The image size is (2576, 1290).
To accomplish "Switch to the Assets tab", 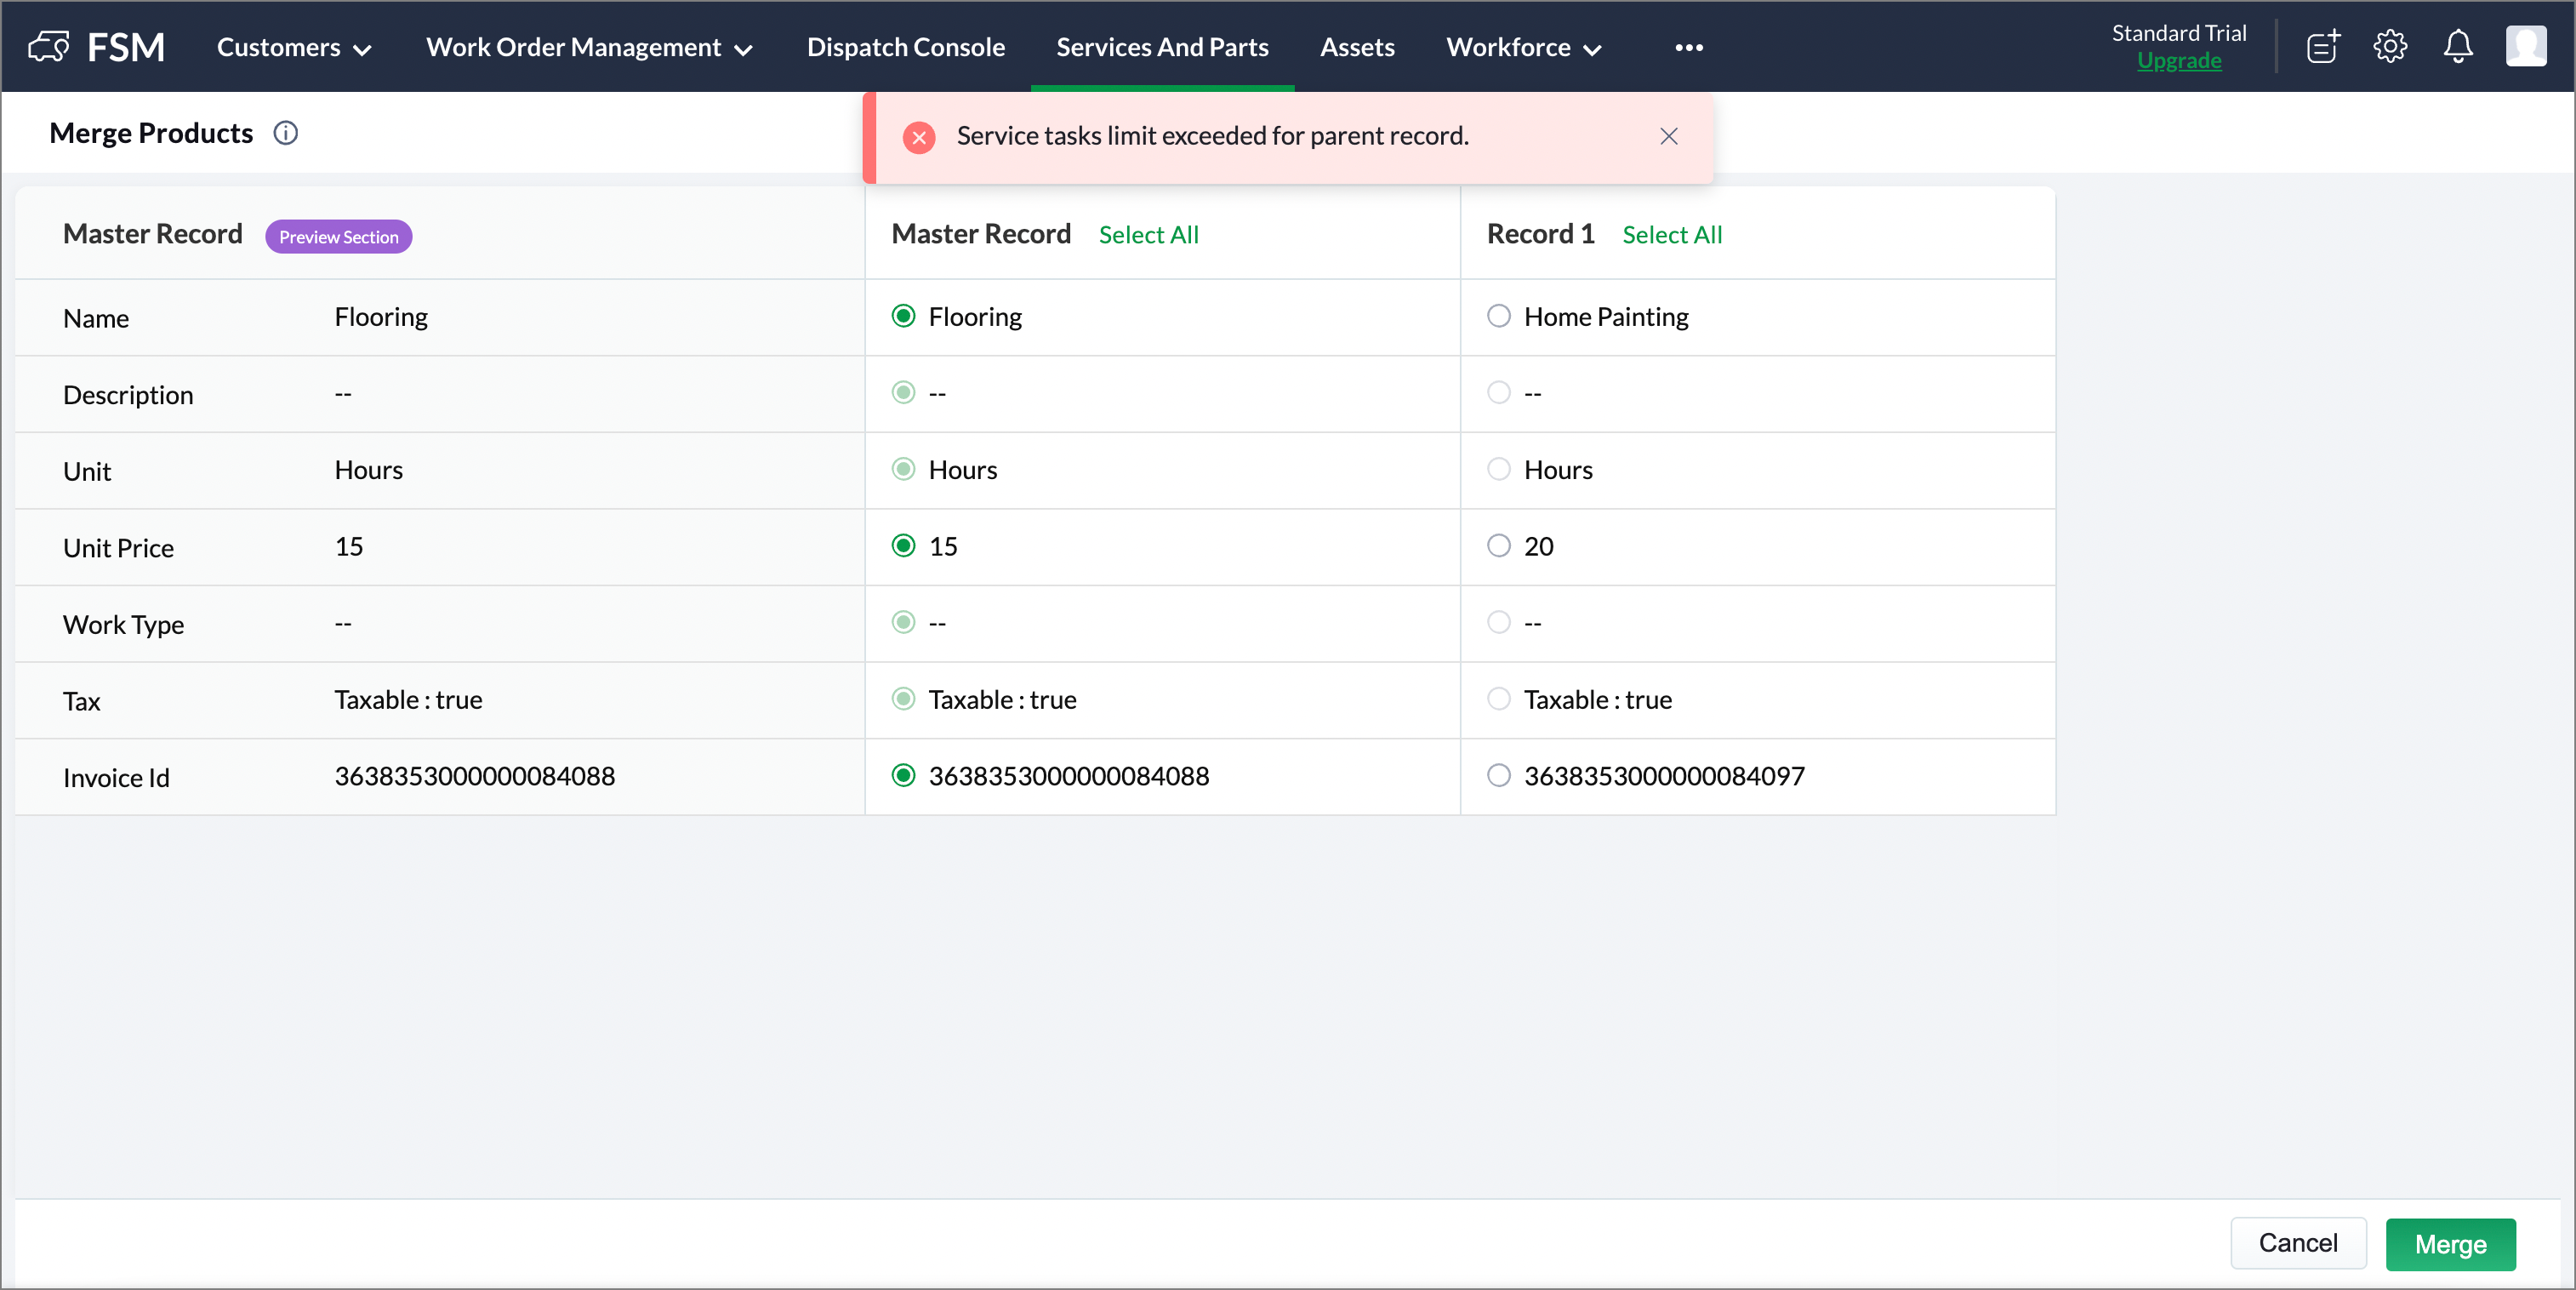I will pyautogui.click(x=1356, y=47).
